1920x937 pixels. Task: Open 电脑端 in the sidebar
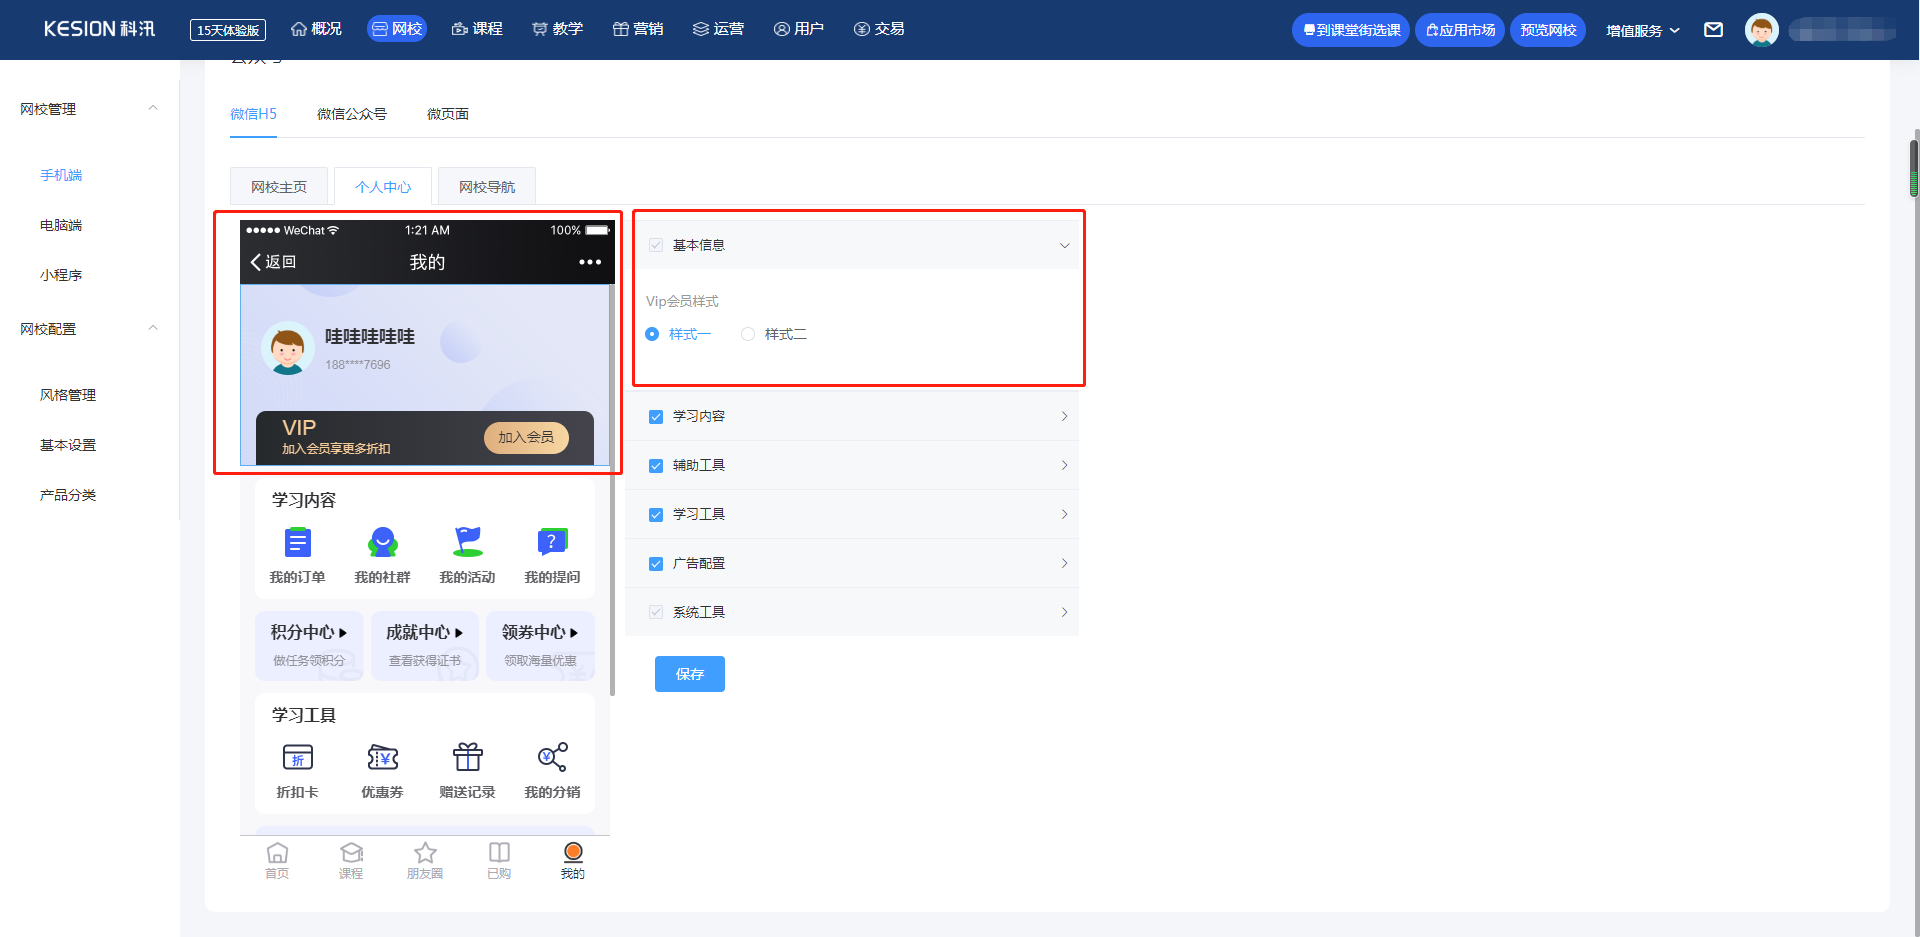coord(61,225)
